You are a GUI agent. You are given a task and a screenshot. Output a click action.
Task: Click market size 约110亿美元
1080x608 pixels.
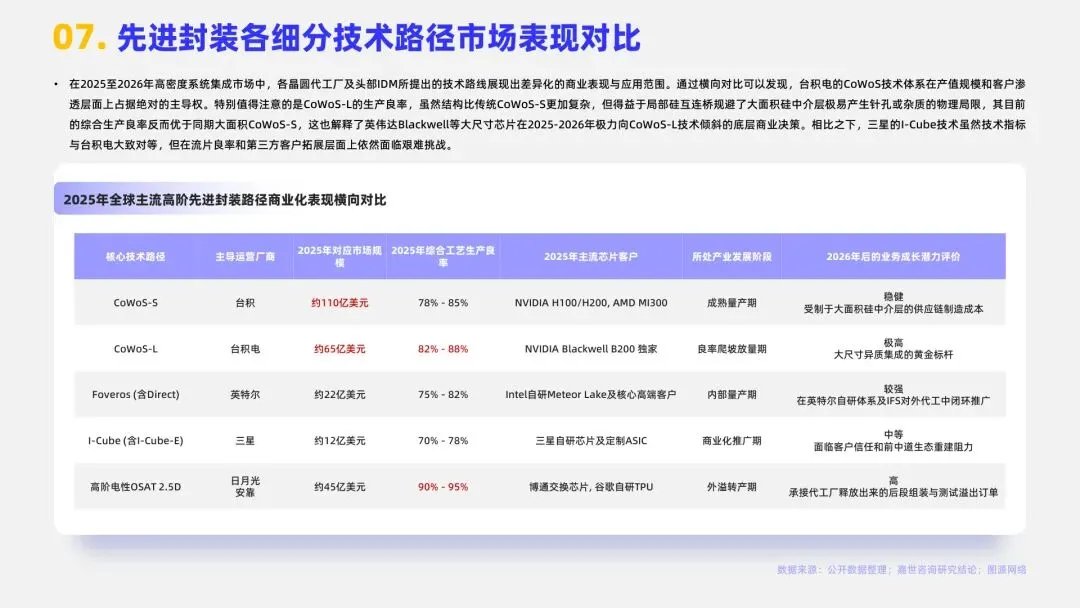pyautogui.click(x=340, y=302)
